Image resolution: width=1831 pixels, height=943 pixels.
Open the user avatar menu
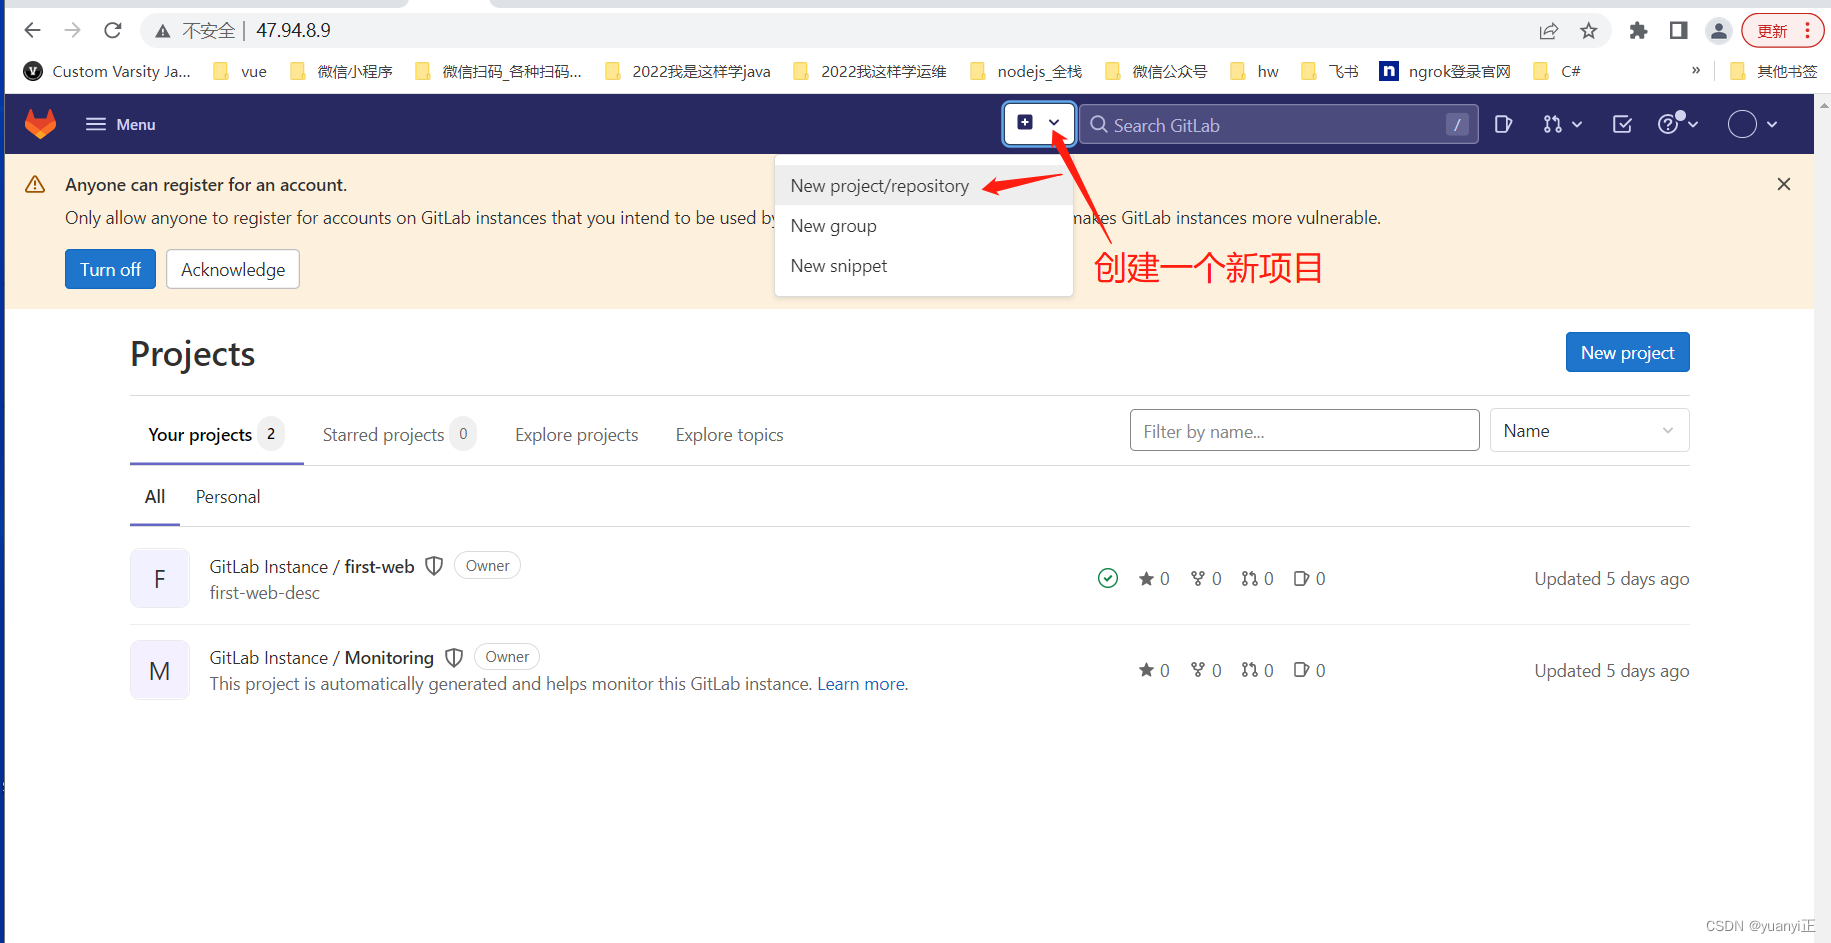point(1752,124)
